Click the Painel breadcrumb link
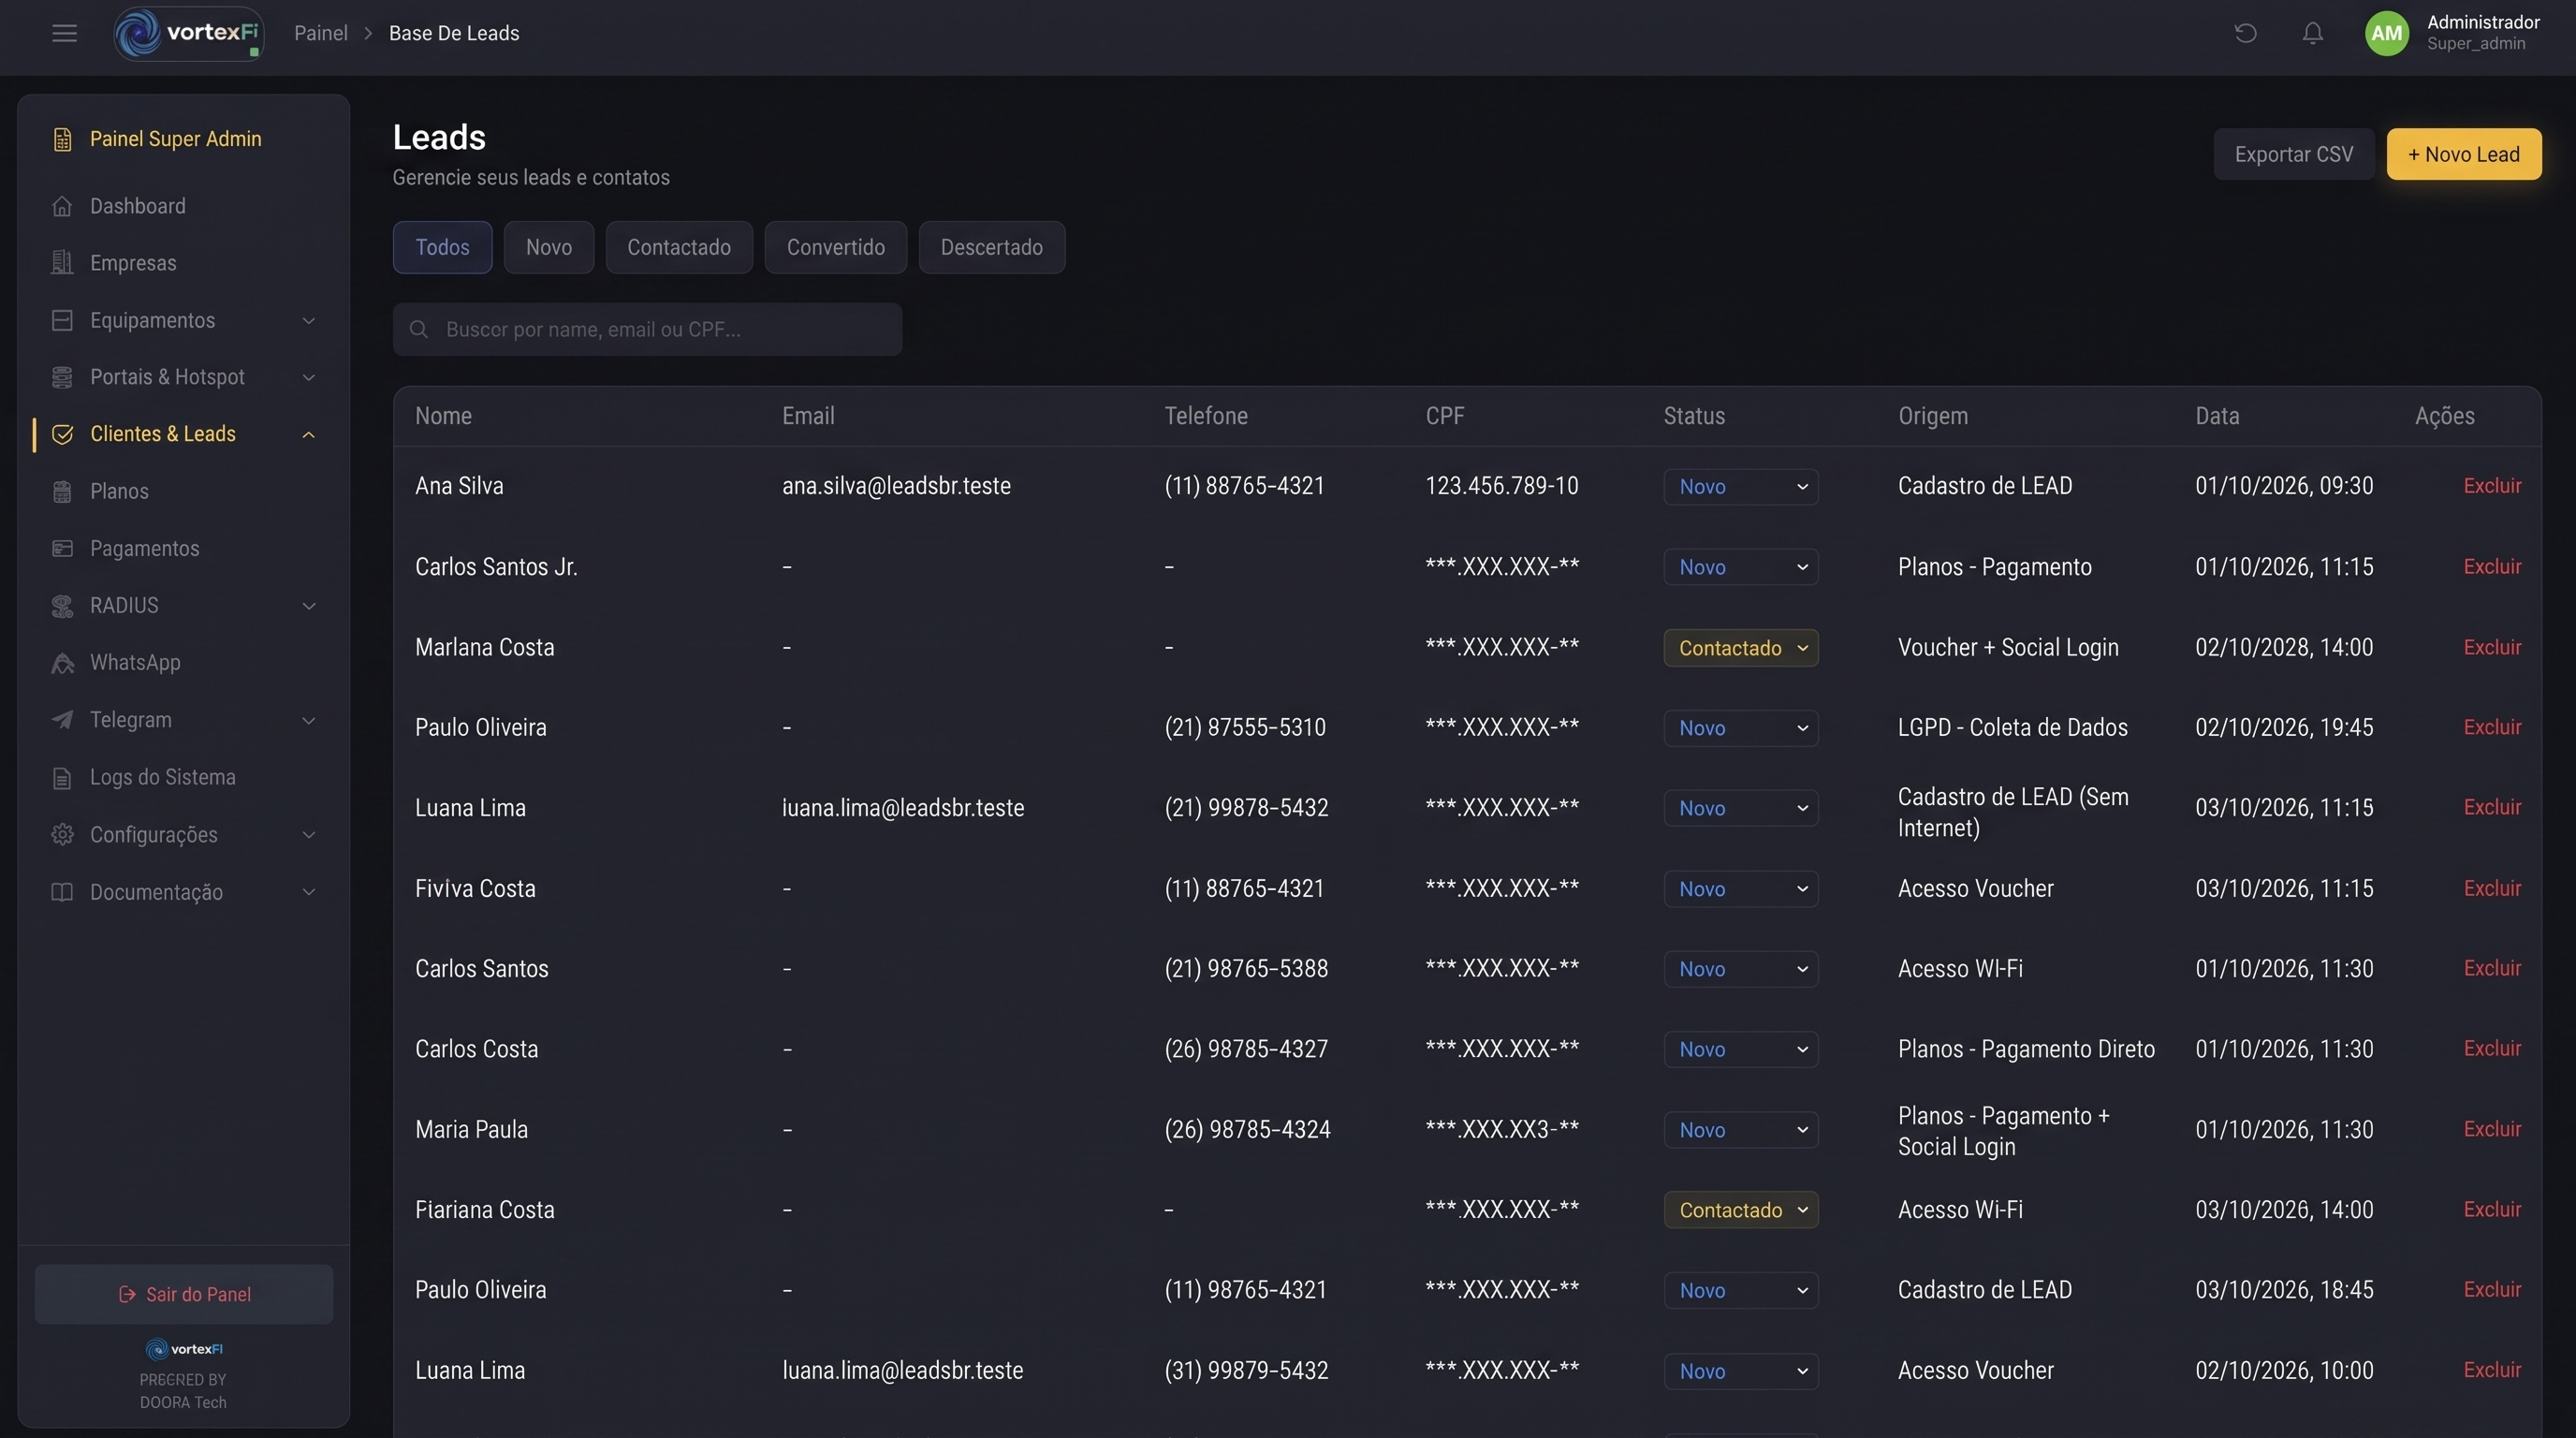2576x1438 pixels. pyautogui.click(x=321, y=33)
